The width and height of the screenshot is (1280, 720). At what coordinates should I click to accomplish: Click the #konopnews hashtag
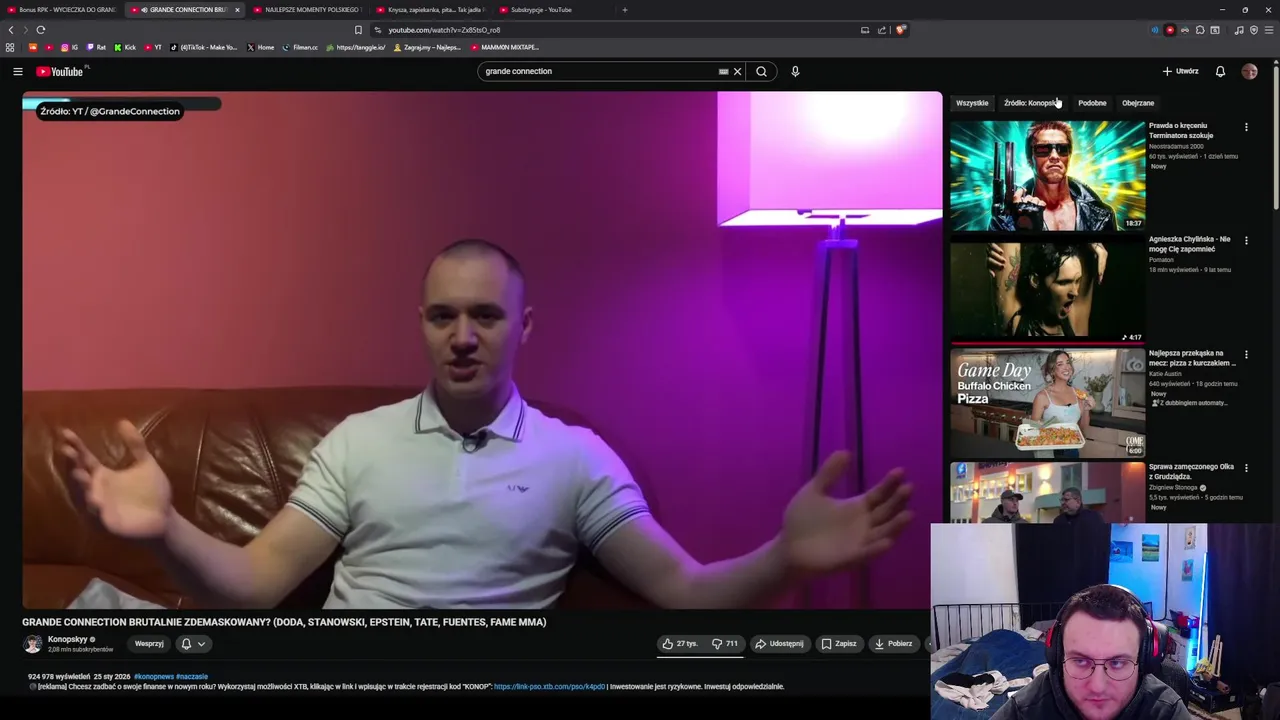[153, 677]
